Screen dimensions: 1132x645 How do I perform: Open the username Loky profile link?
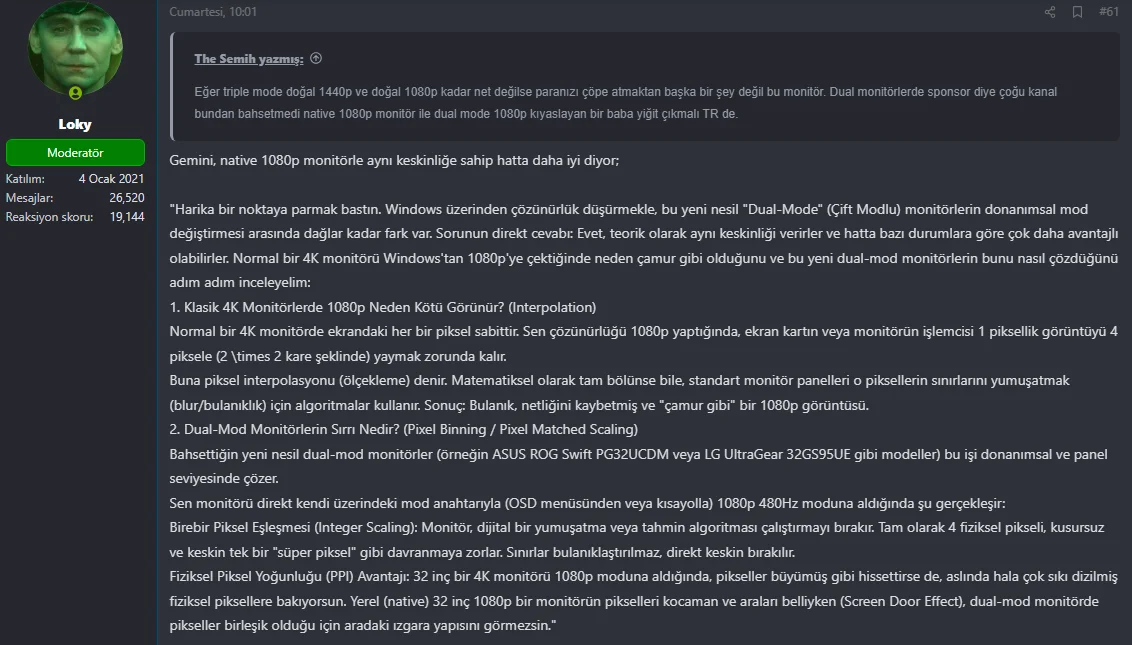(75, 124)
